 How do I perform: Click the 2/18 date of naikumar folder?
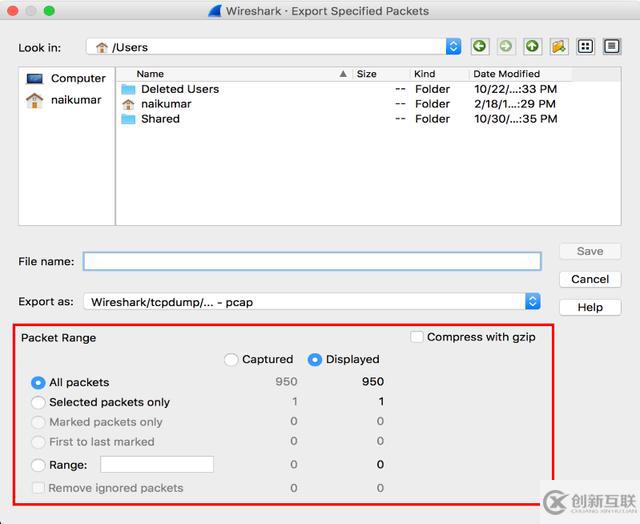pyautogui.click(x=515, y=104)
